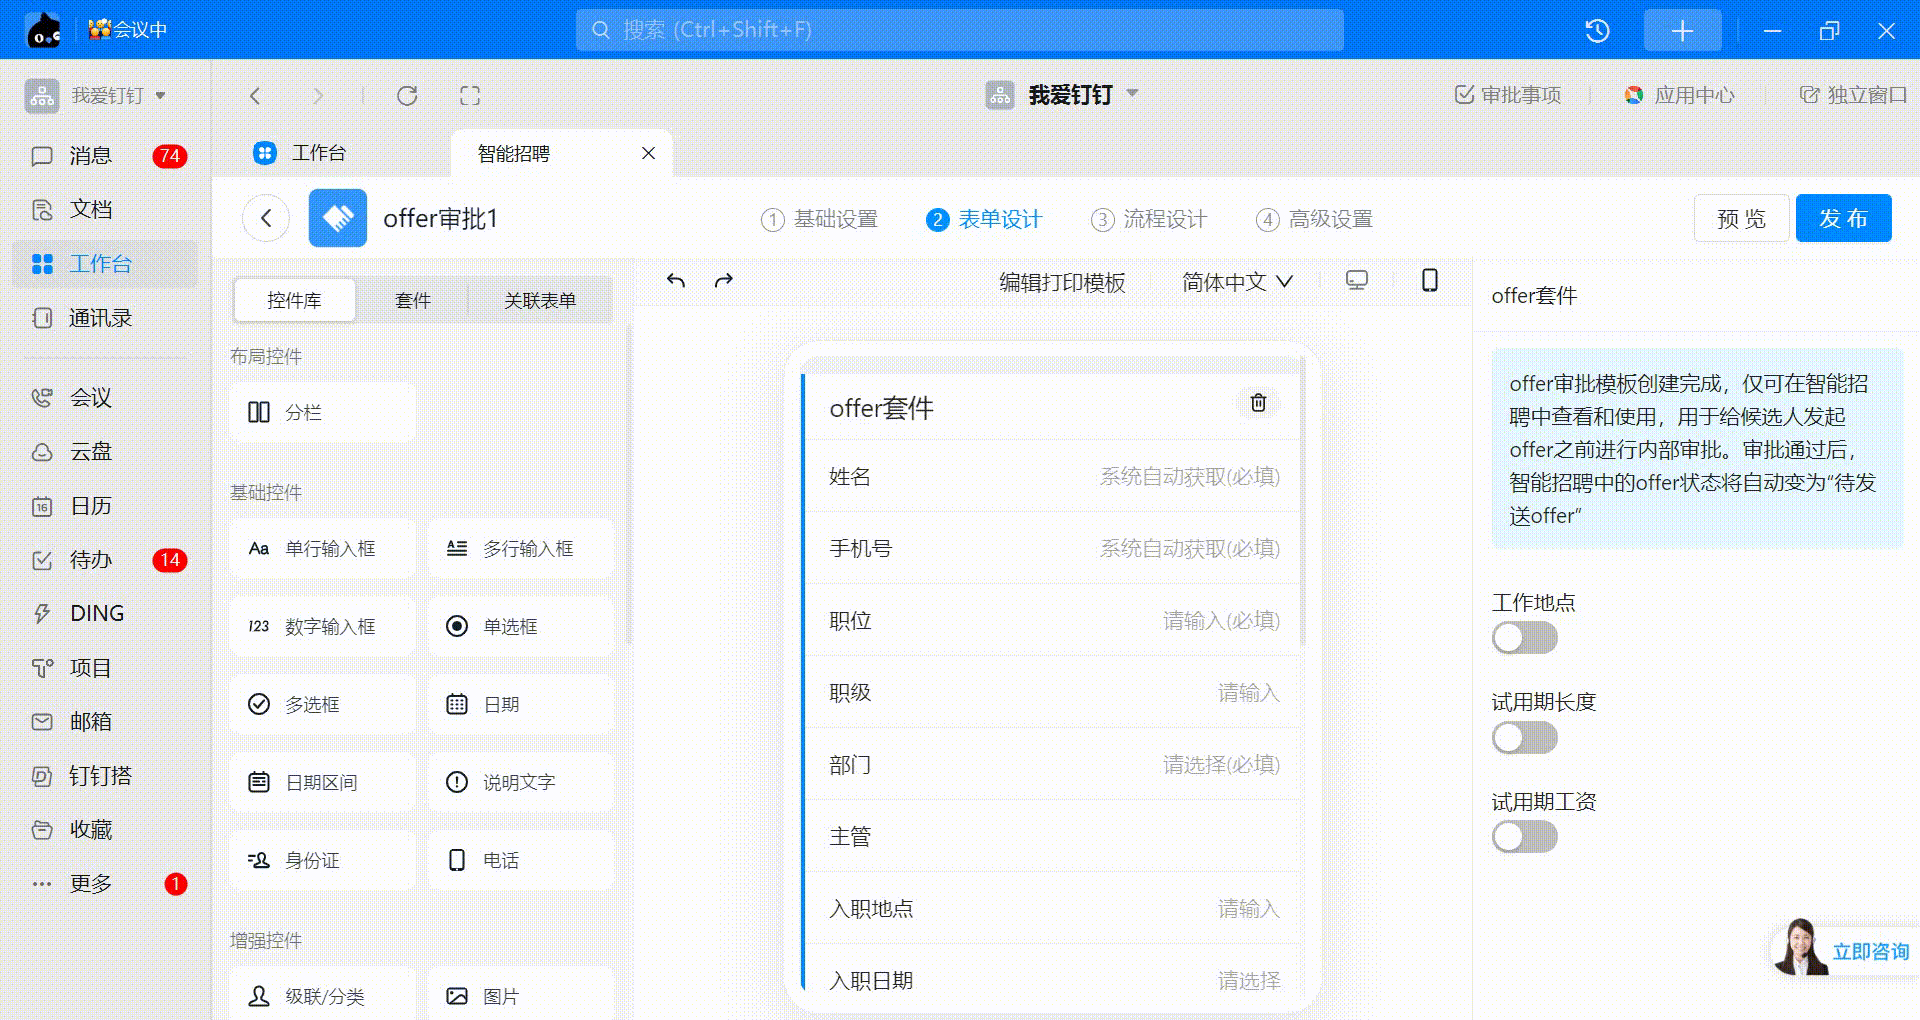The image size is (1920, 1020).
Task: Refresh the page with reload icon
Action: point(407,96)
